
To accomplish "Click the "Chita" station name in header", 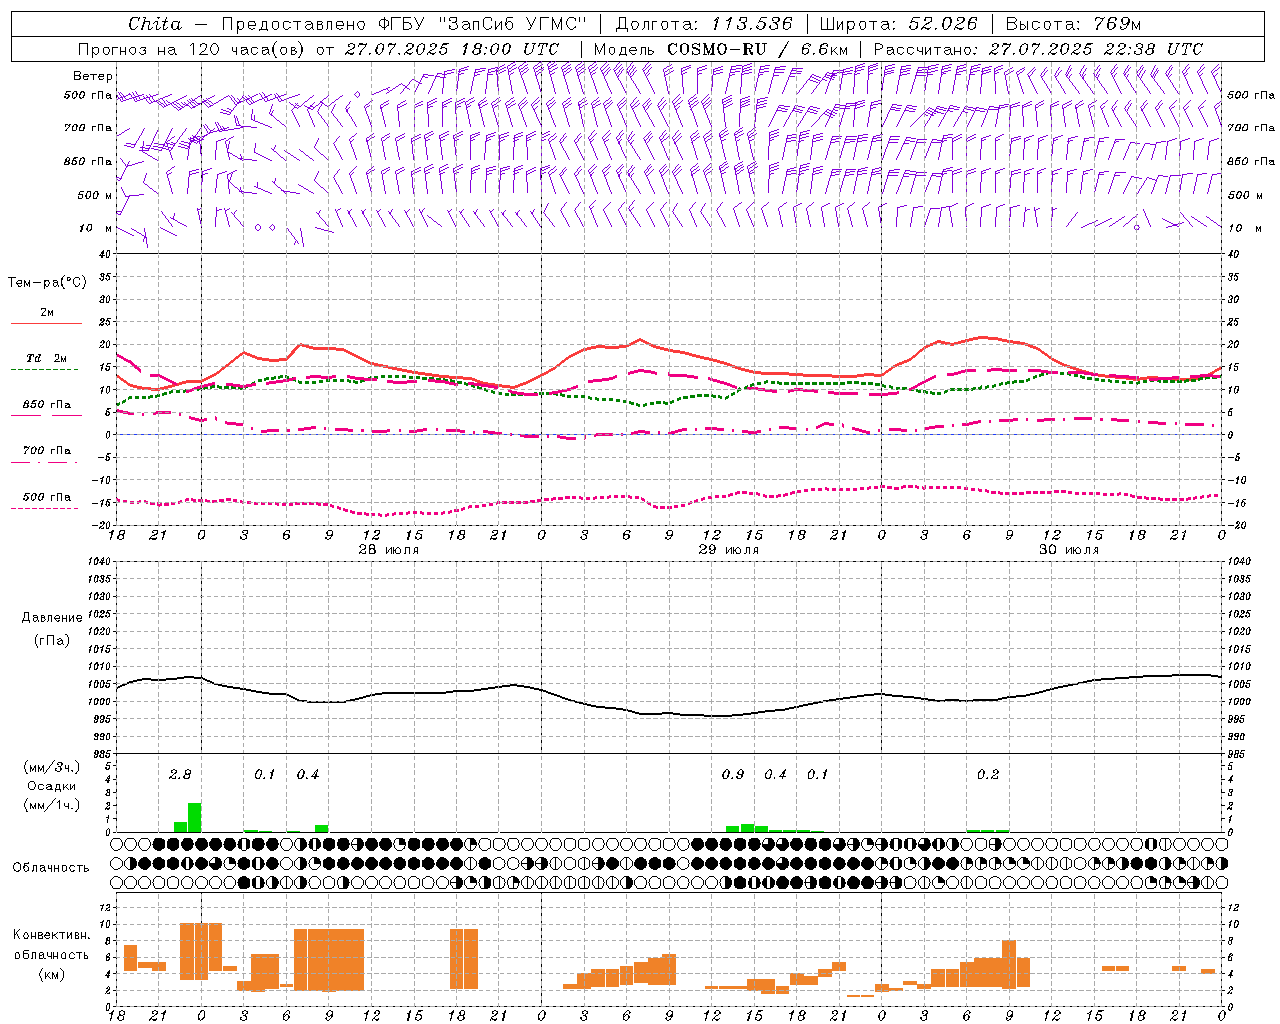I will (x=155, y=23).
